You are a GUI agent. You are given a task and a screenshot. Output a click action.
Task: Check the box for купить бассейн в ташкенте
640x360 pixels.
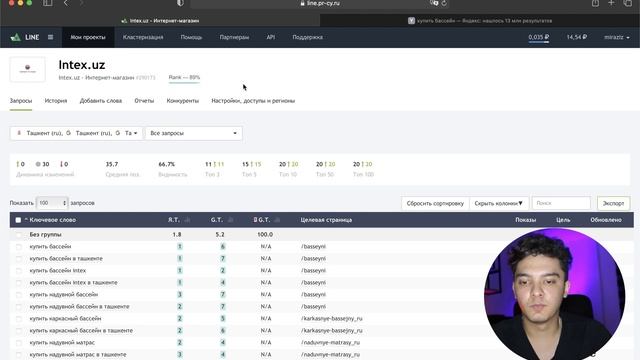pyautogui.click(x=19, y=259)
